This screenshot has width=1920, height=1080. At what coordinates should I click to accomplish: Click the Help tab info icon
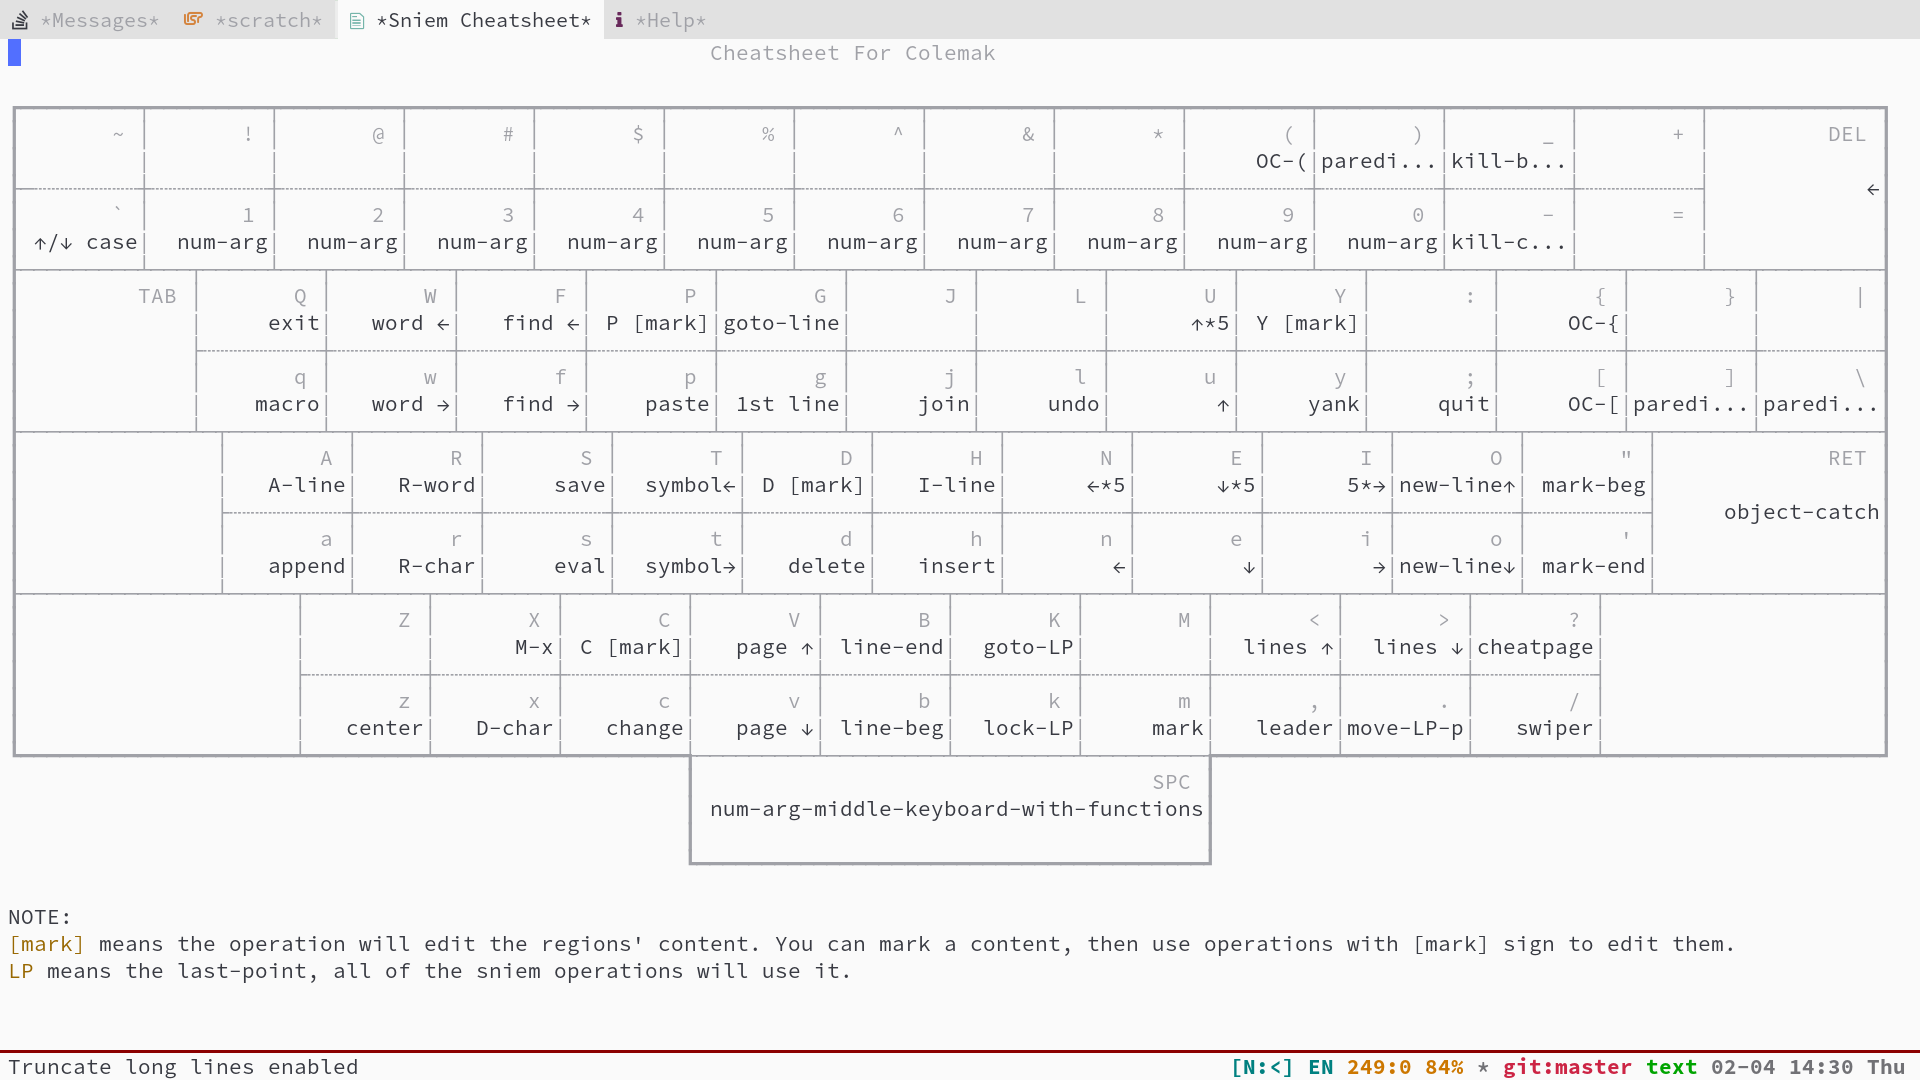[619, 20]
